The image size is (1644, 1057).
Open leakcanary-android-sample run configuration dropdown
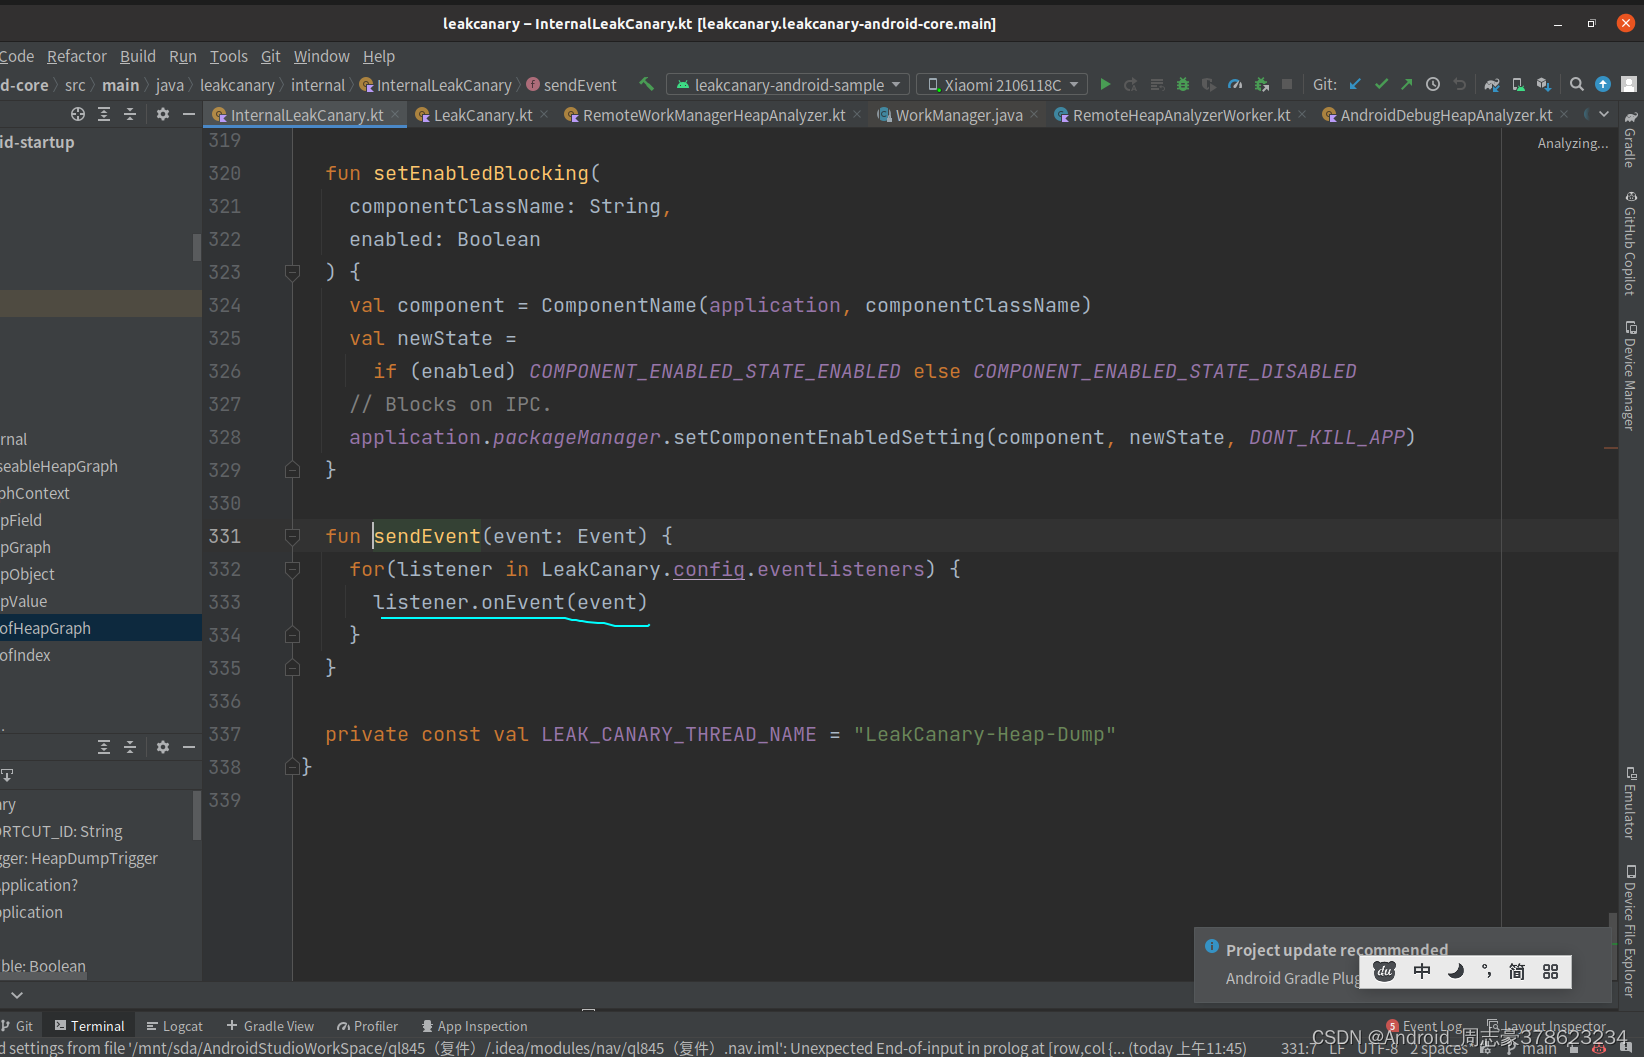pyautogui.click(x=788, y=85)
